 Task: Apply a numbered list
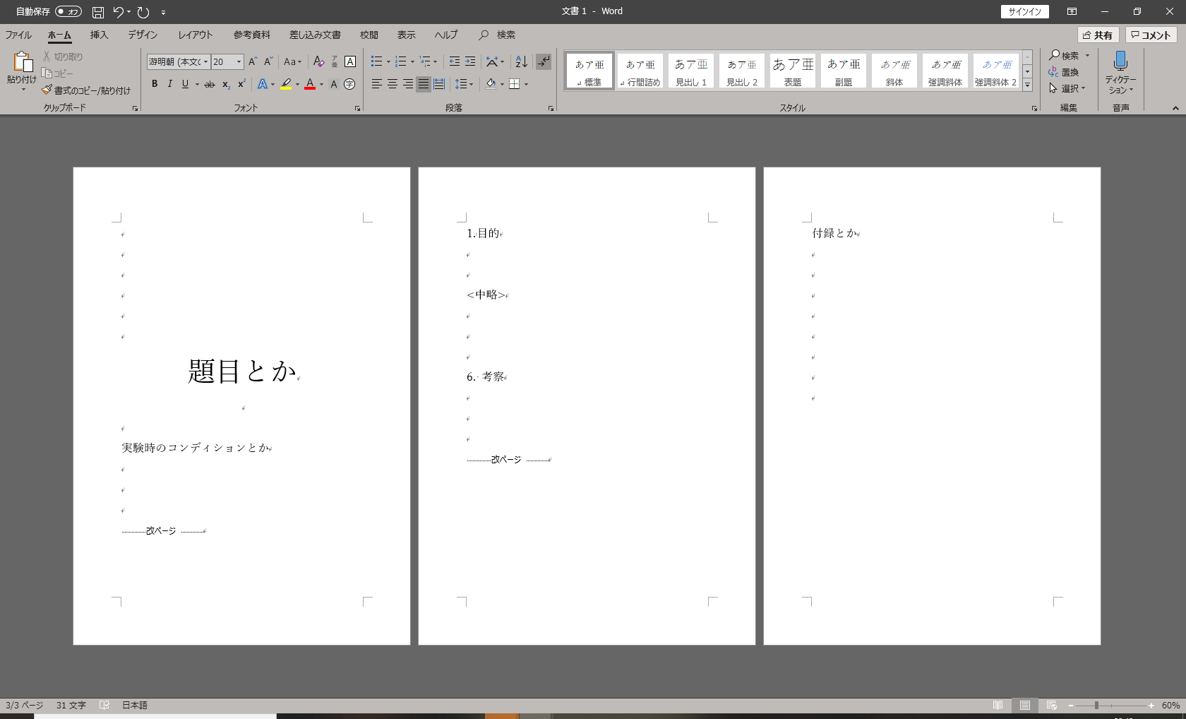pos(400,62)
